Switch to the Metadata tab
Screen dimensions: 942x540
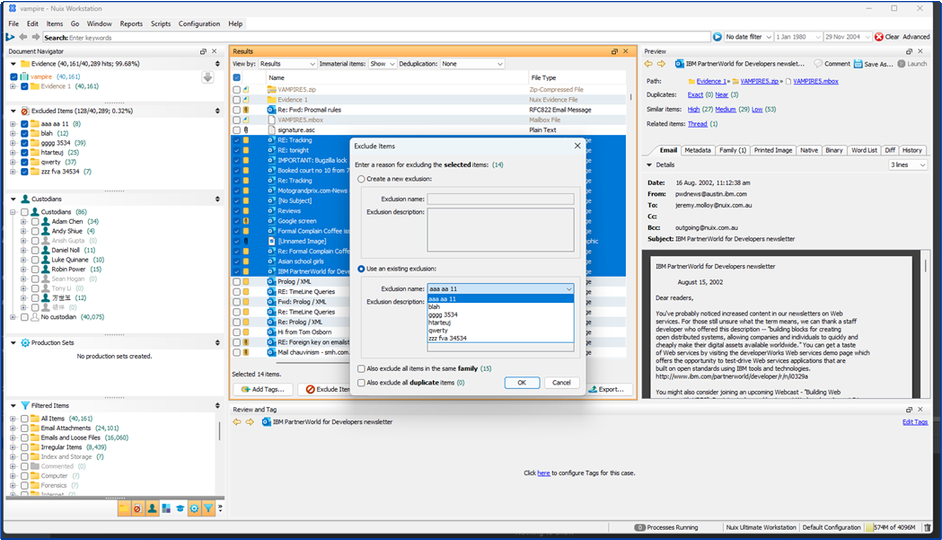tap(697, 150)
